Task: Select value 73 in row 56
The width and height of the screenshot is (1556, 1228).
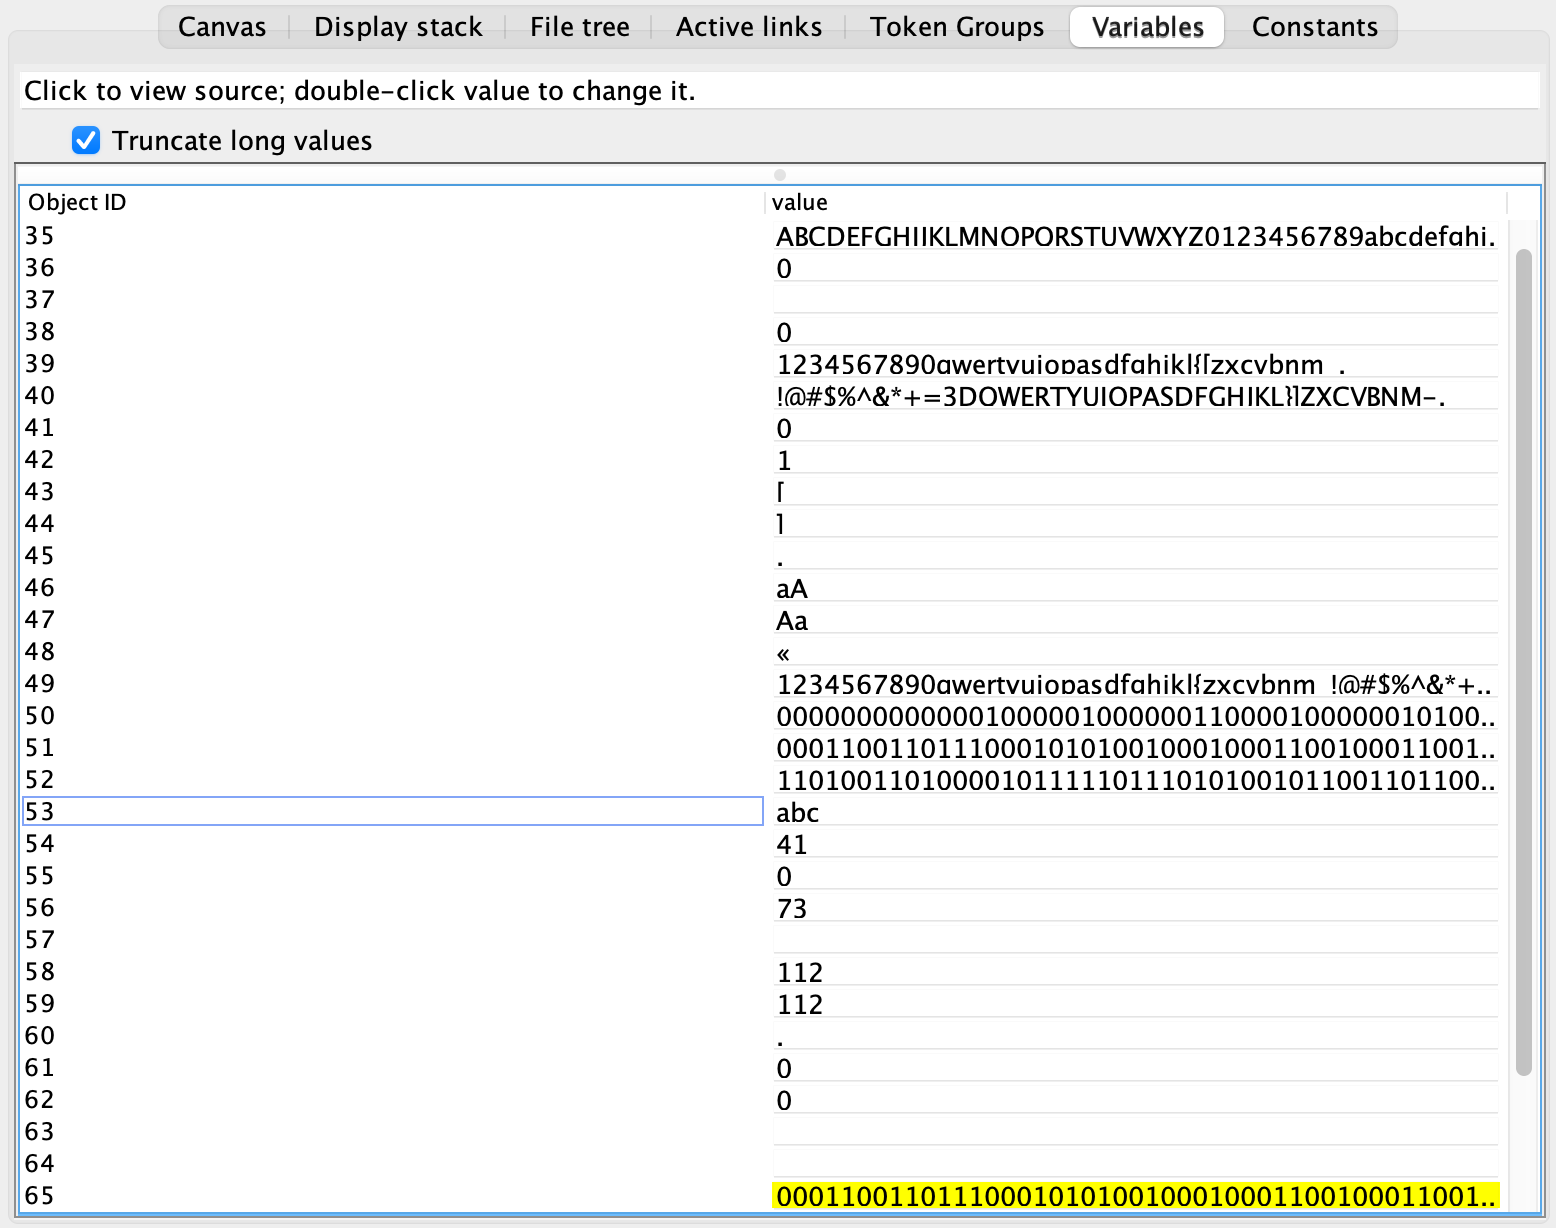Action: click(x=792, y=908)
